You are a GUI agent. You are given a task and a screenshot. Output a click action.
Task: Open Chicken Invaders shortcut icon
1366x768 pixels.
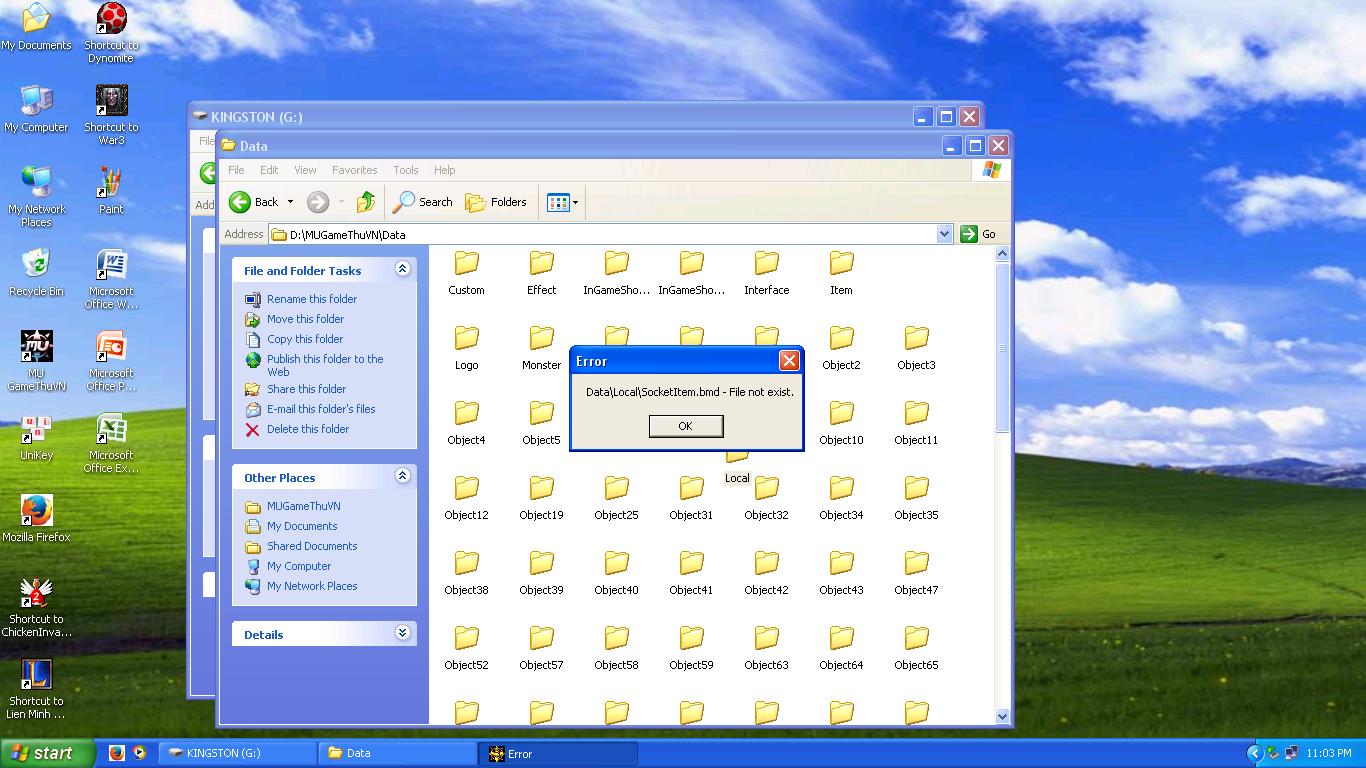coord(37,607)
